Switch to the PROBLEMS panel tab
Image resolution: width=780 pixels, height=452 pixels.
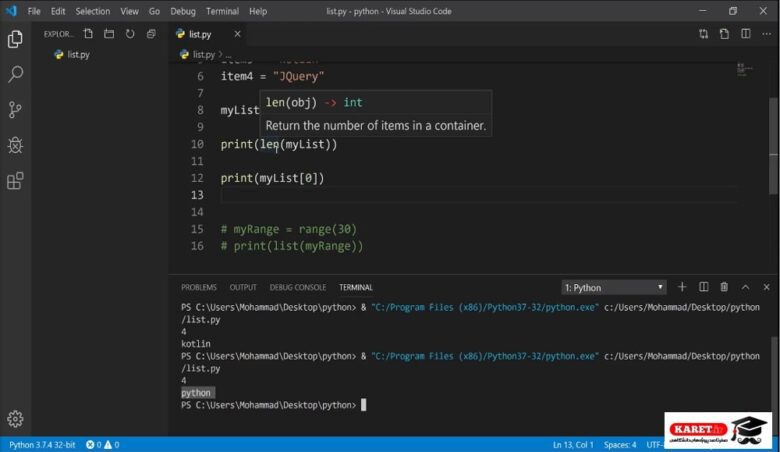(198, 287)
